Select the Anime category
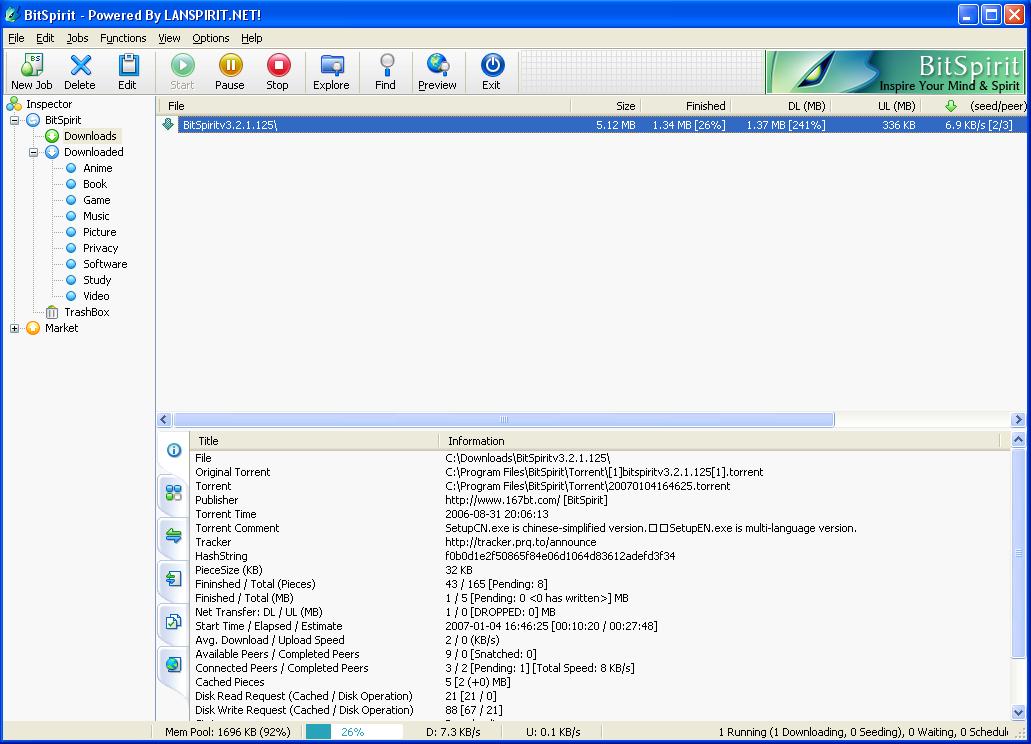 click(97, 168)
